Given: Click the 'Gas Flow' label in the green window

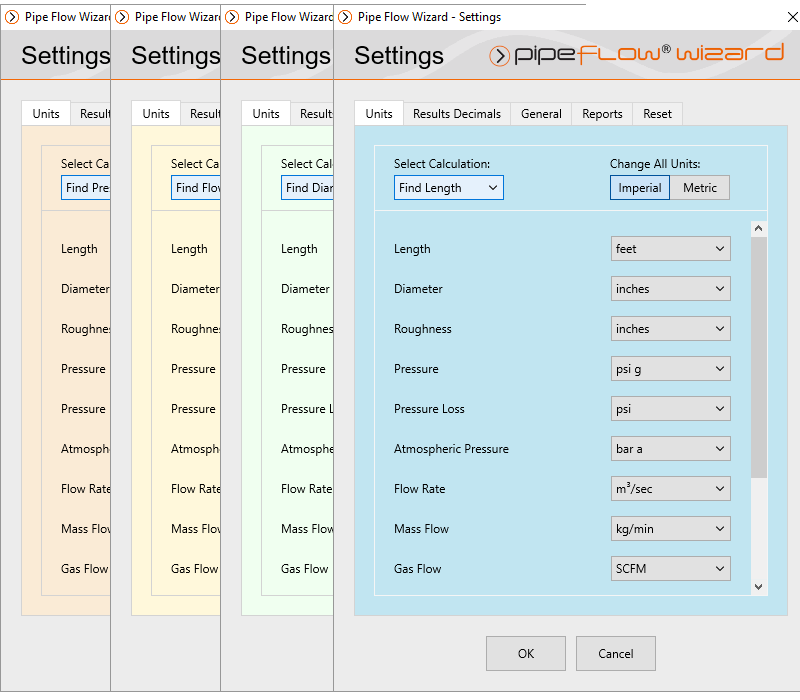Looking at the screenshot, I should click(x=304, y=569).
